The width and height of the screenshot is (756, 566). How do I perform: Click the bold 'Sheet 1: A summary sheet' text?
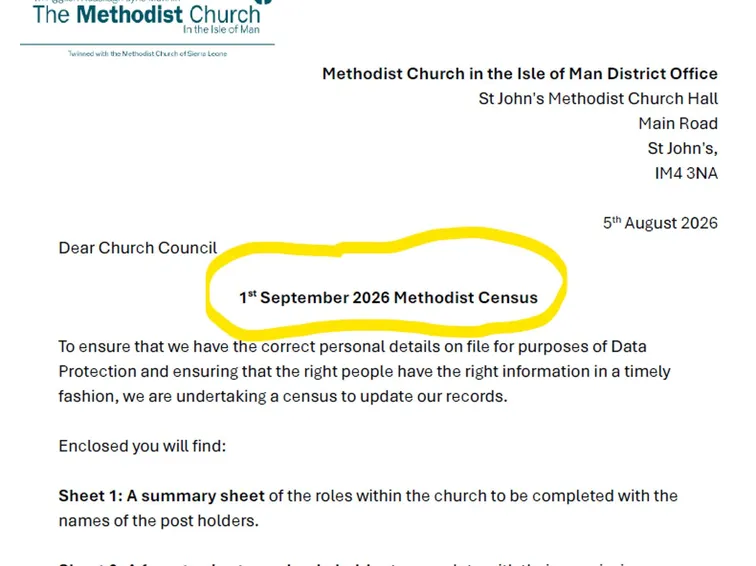pyautogui.click(x=162, y=496)
